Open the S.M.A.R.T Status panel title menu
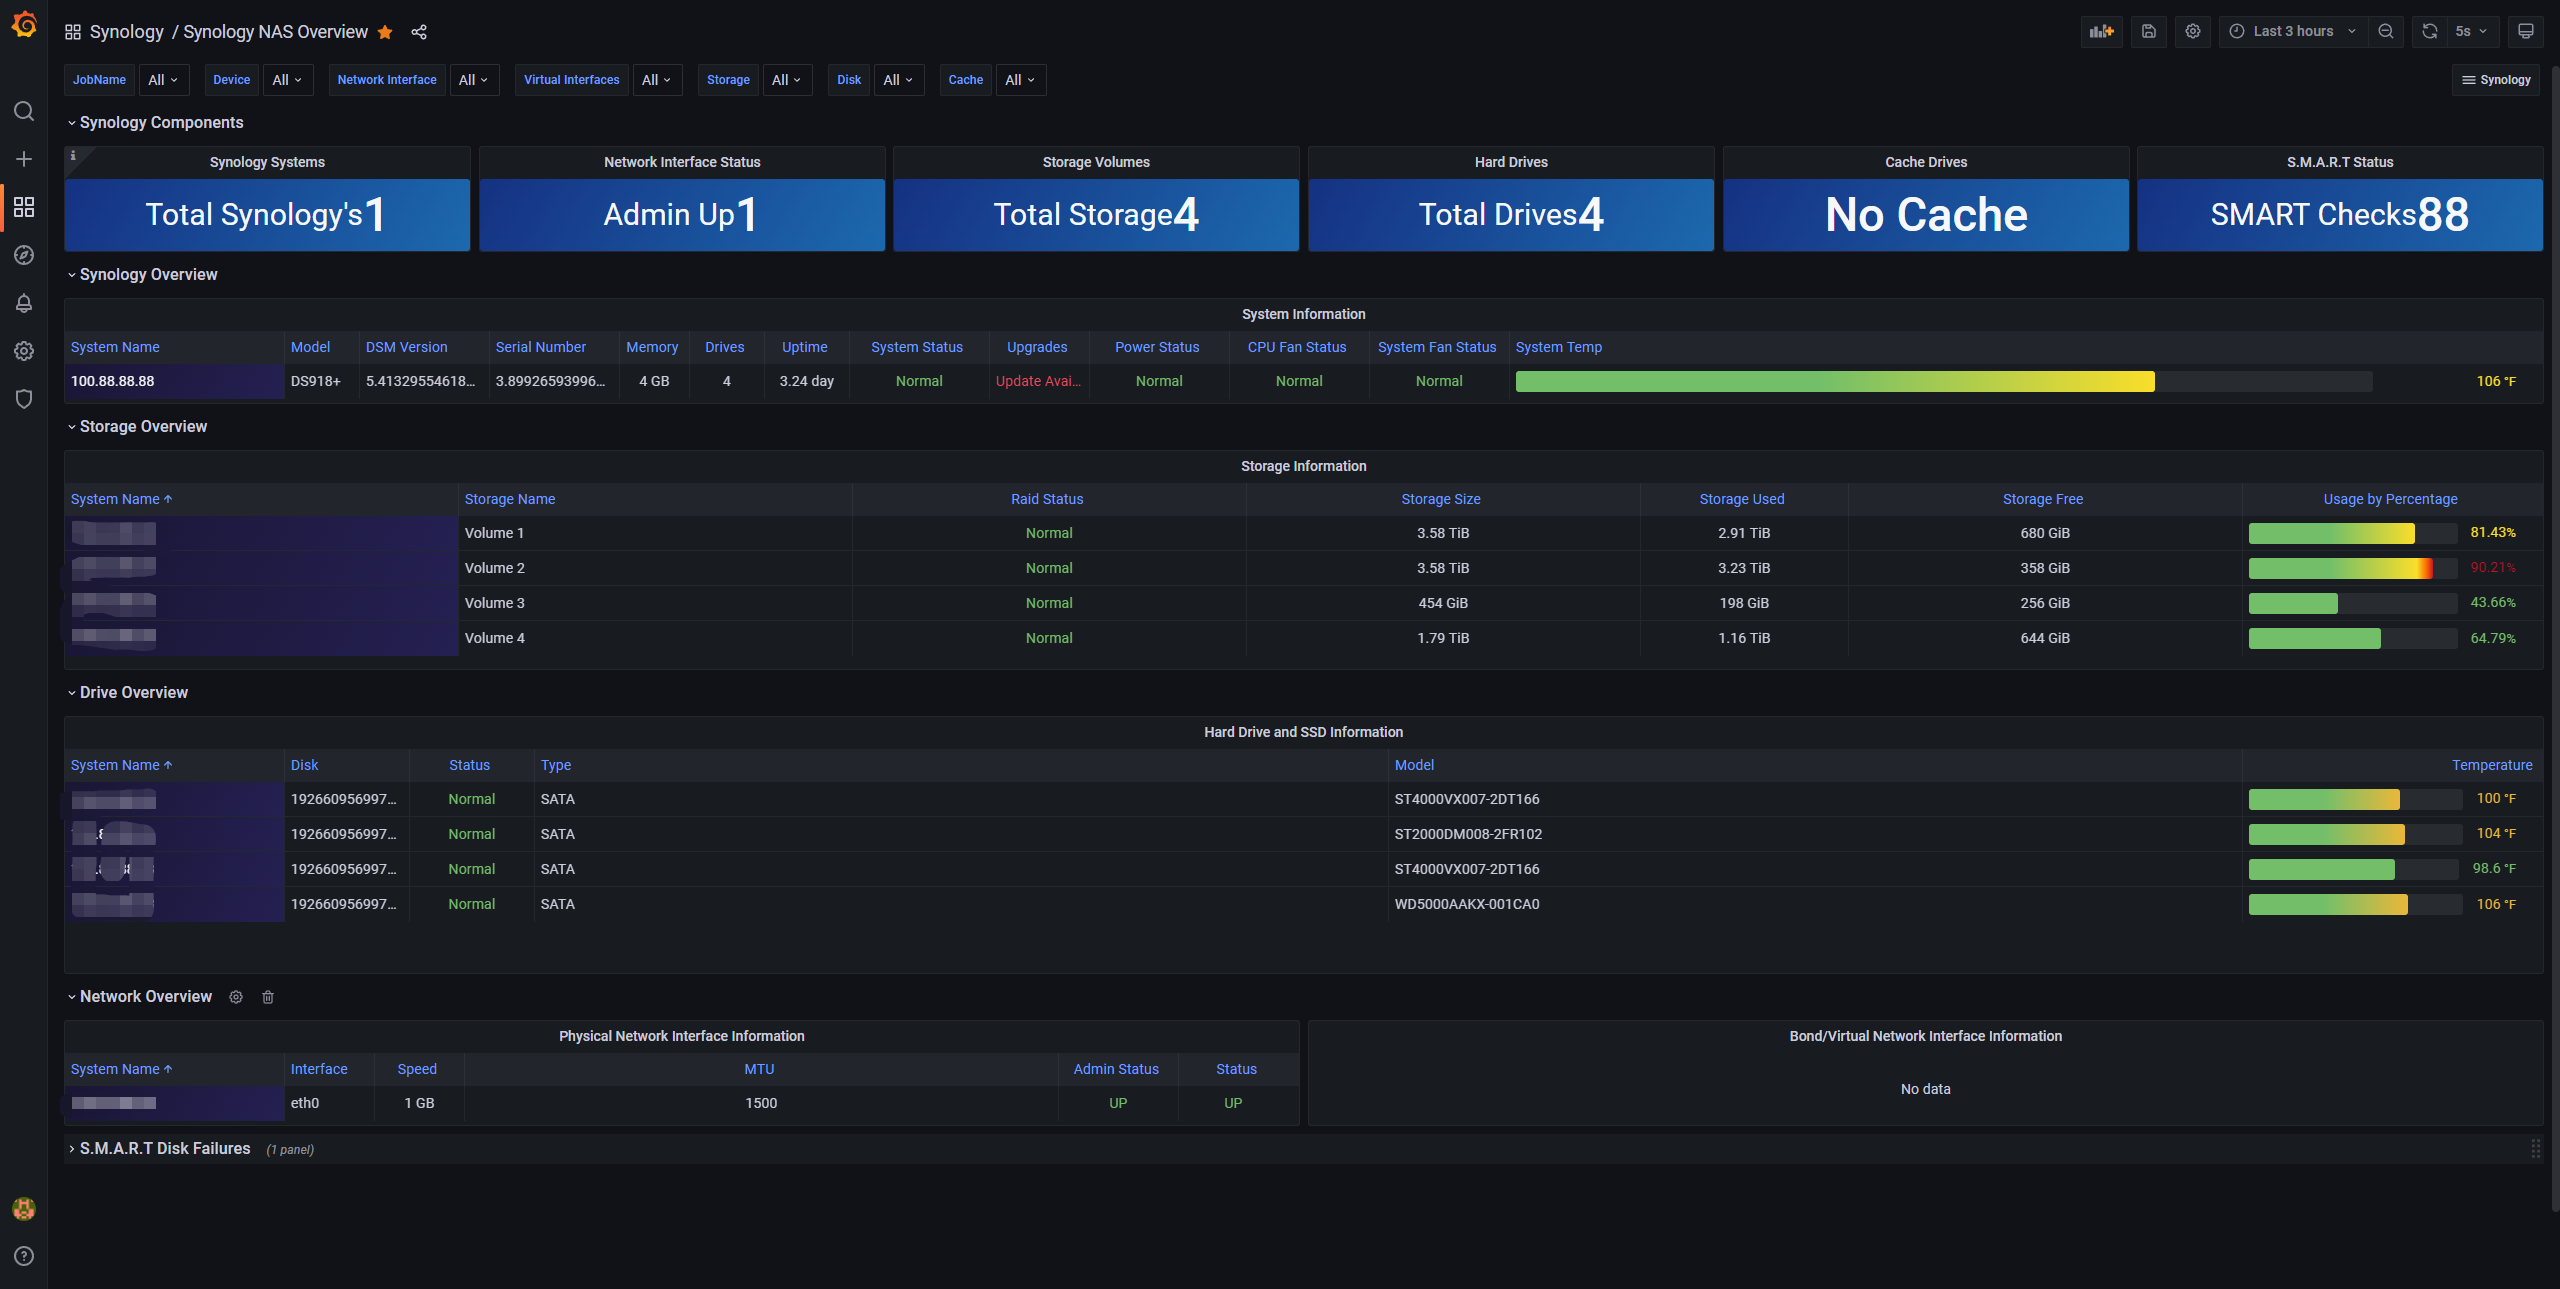Image resolution: width=2560 pixels, height=1289 pixels. [x=2340, y=162]
